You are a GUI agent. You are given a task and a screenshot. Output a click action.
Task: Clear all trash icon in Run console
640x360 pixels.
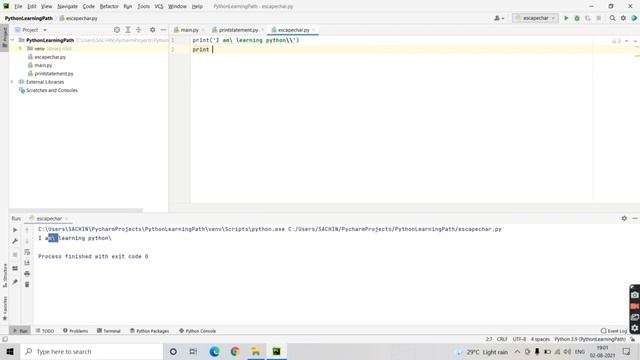pyautogui.click(x=27, y=284)
